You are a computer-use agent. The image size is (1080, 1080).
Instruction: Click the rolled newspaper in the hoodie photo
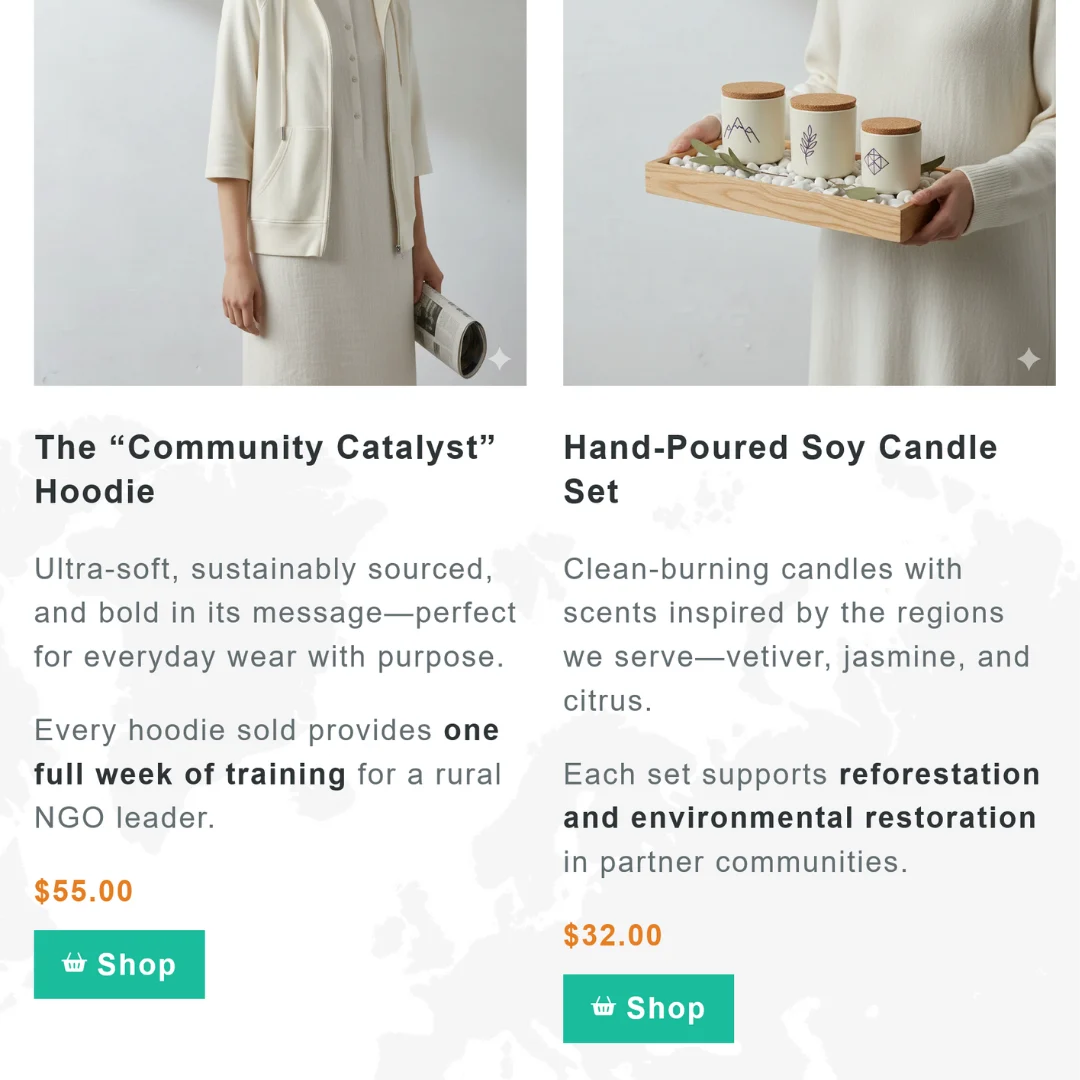click(x=450, y=331)
